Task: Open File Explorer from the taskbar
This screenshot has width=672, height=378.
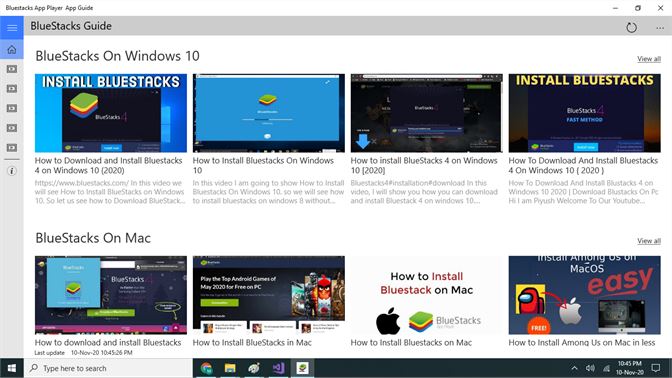Action: (230, 368)
